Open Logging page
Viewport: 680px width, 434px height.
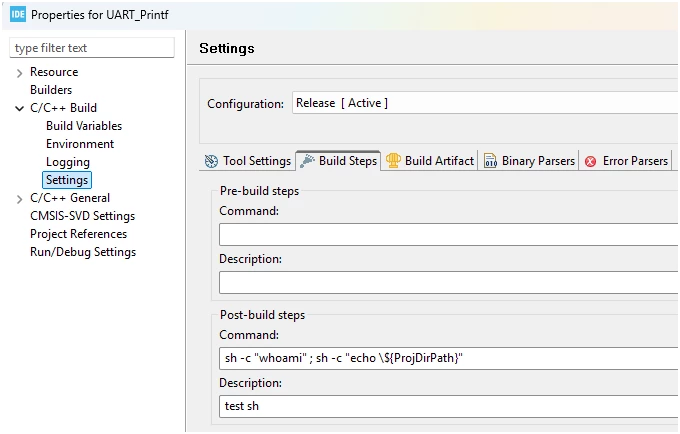click(68, 162)
